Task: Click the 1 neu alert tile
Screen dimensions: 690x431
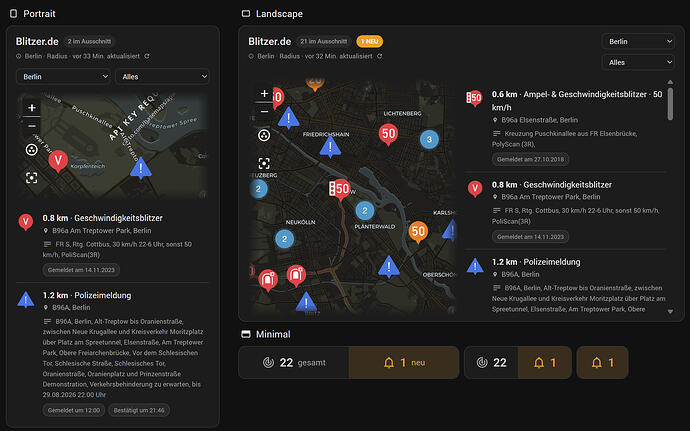Action: [x=404, y=363]
